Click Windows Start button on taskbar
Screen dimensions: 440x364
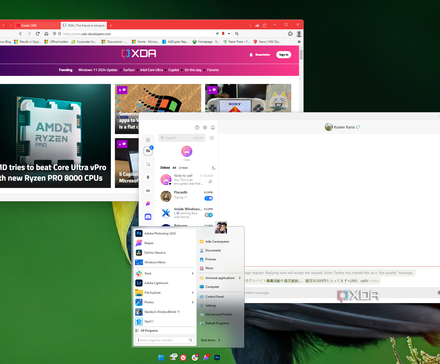[x=161, y=358]
